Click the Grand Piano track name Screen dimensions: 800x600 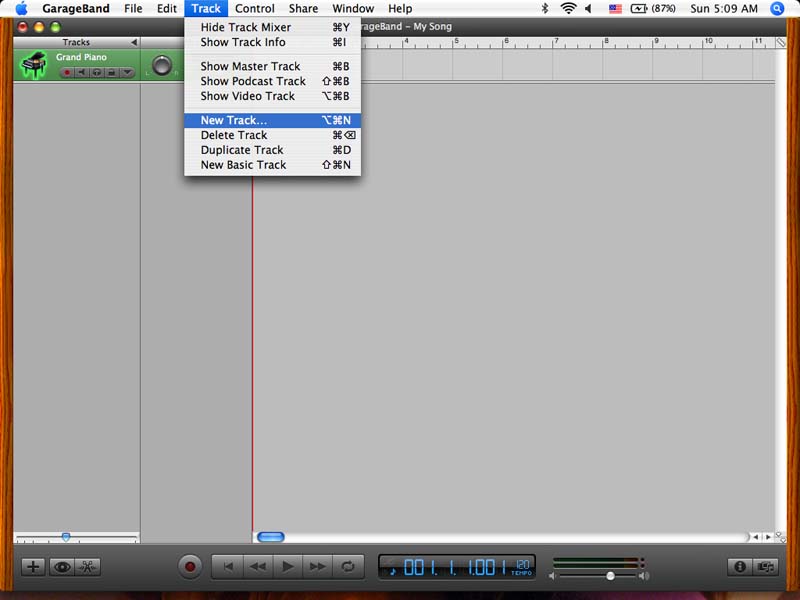pyautogui.click(x=81, y=57)
